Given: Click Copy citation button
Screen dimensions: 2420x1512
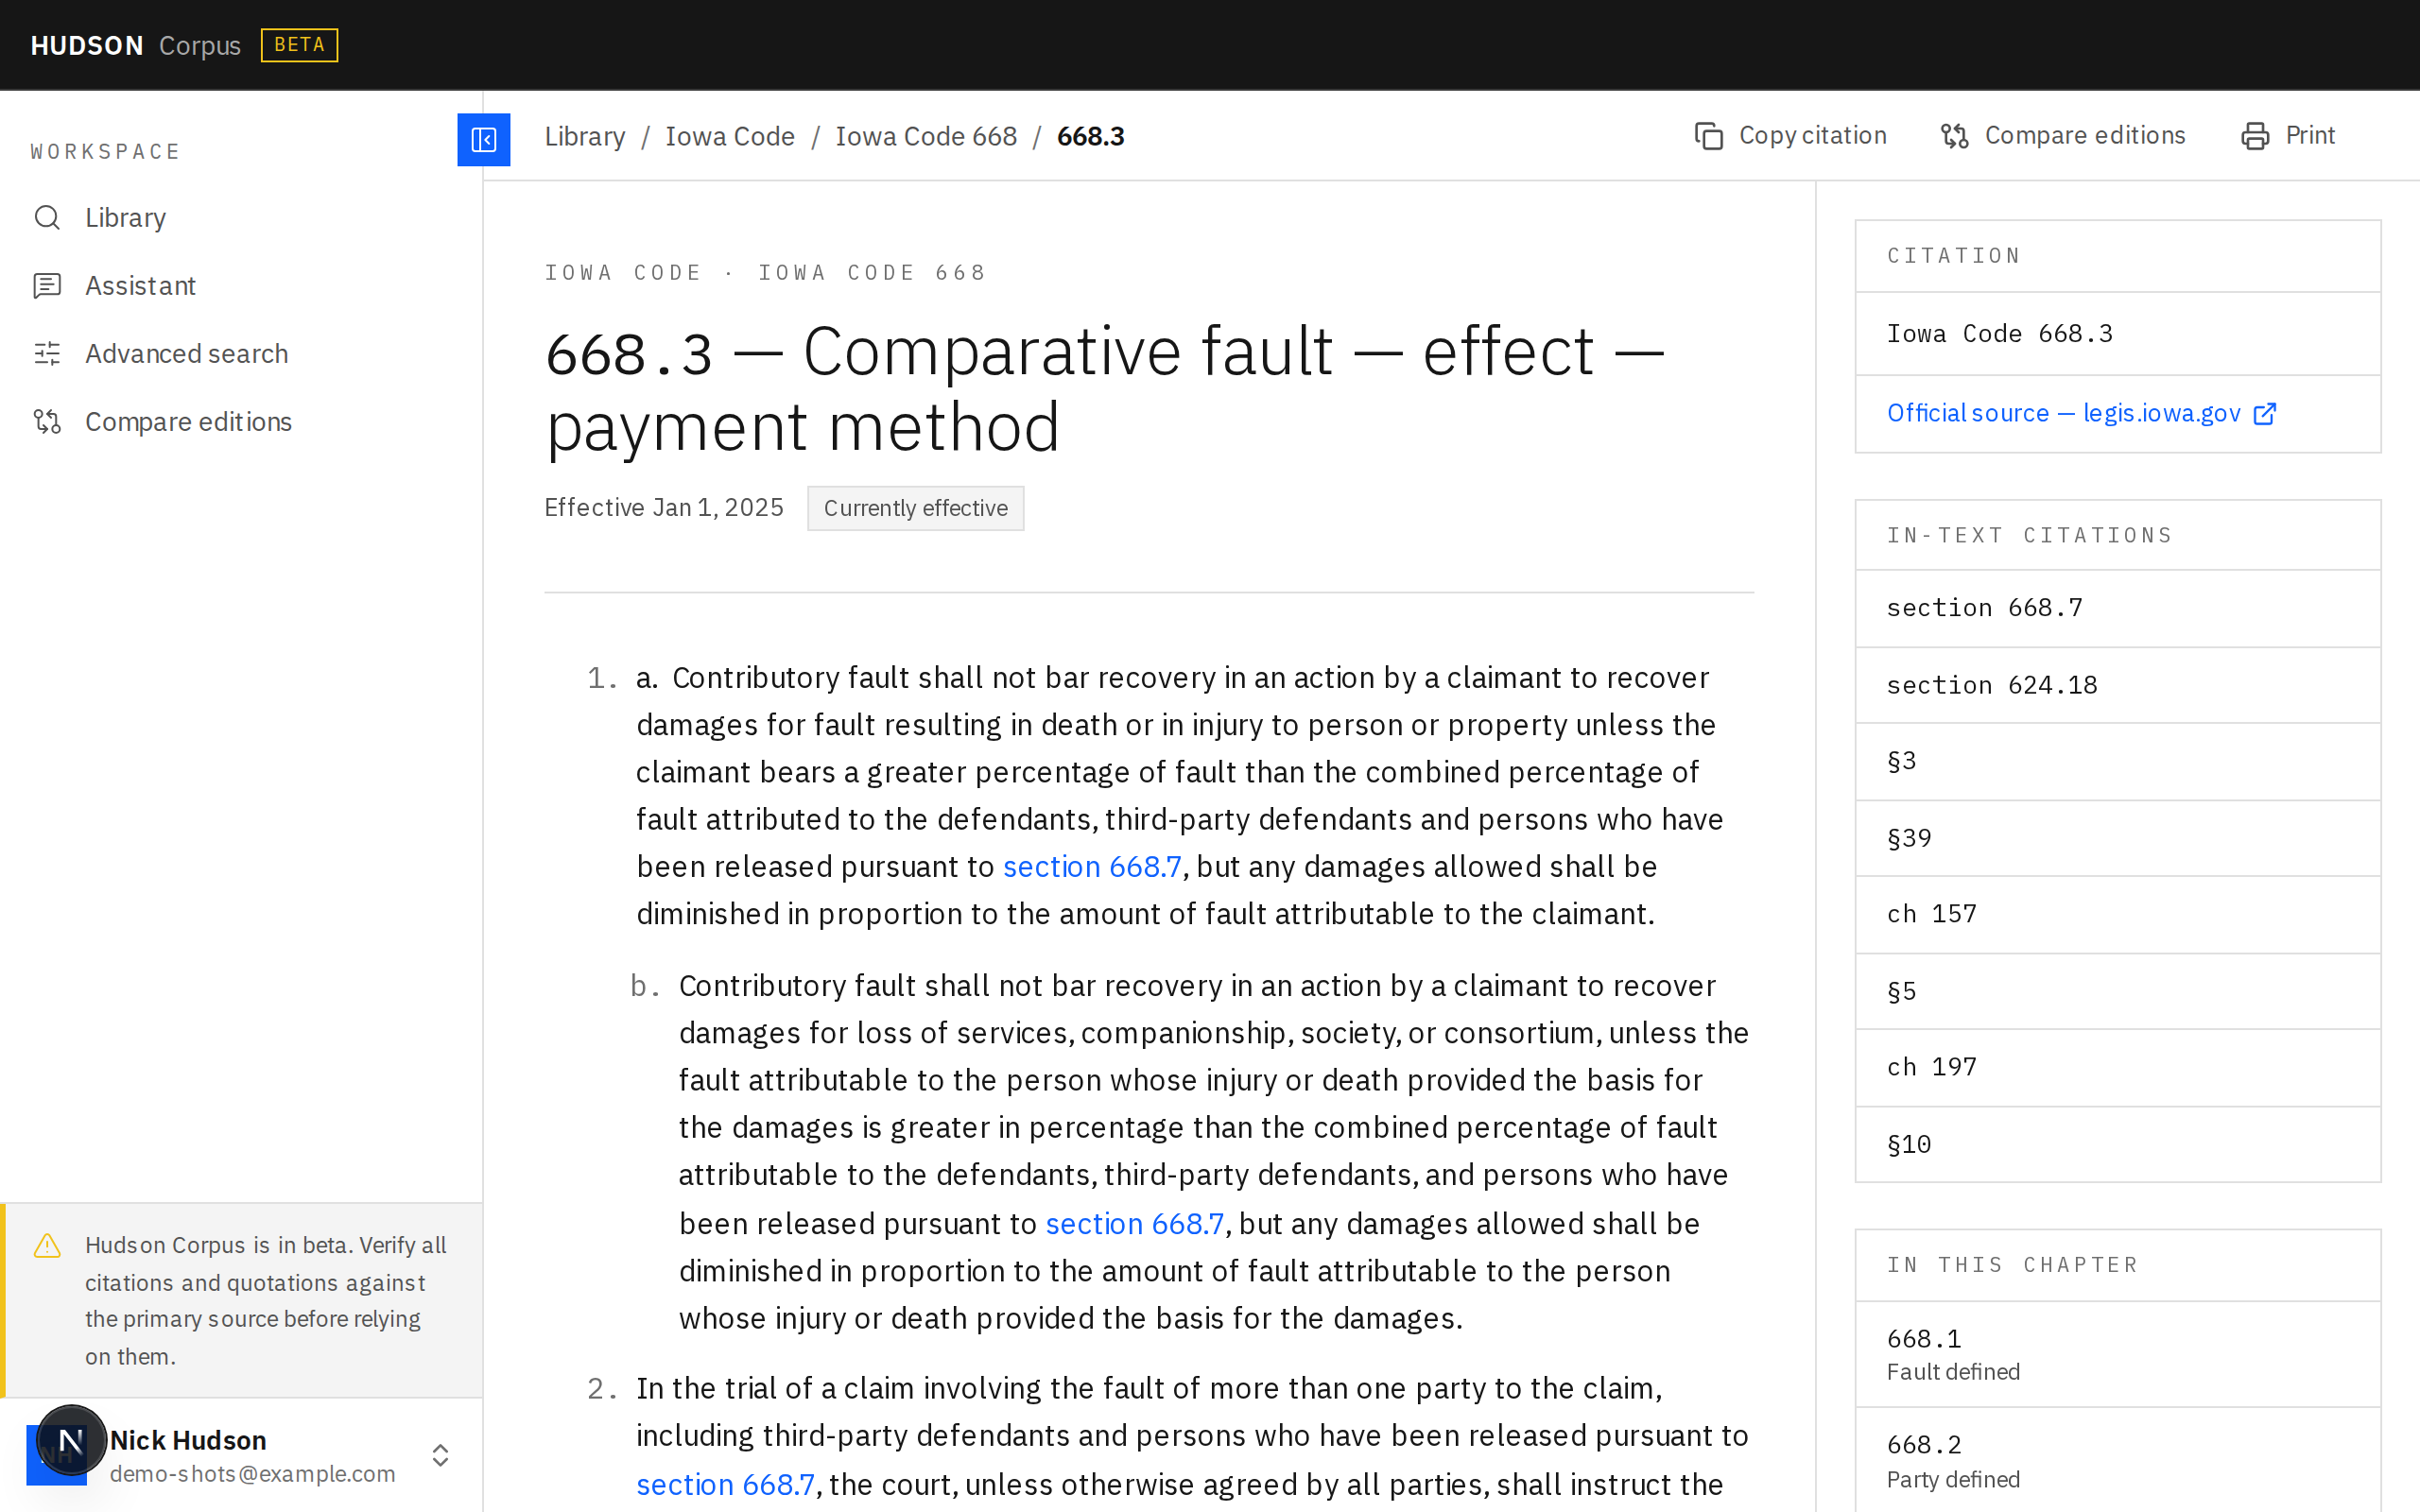Looking at the screenshot, I should 1790,136.
